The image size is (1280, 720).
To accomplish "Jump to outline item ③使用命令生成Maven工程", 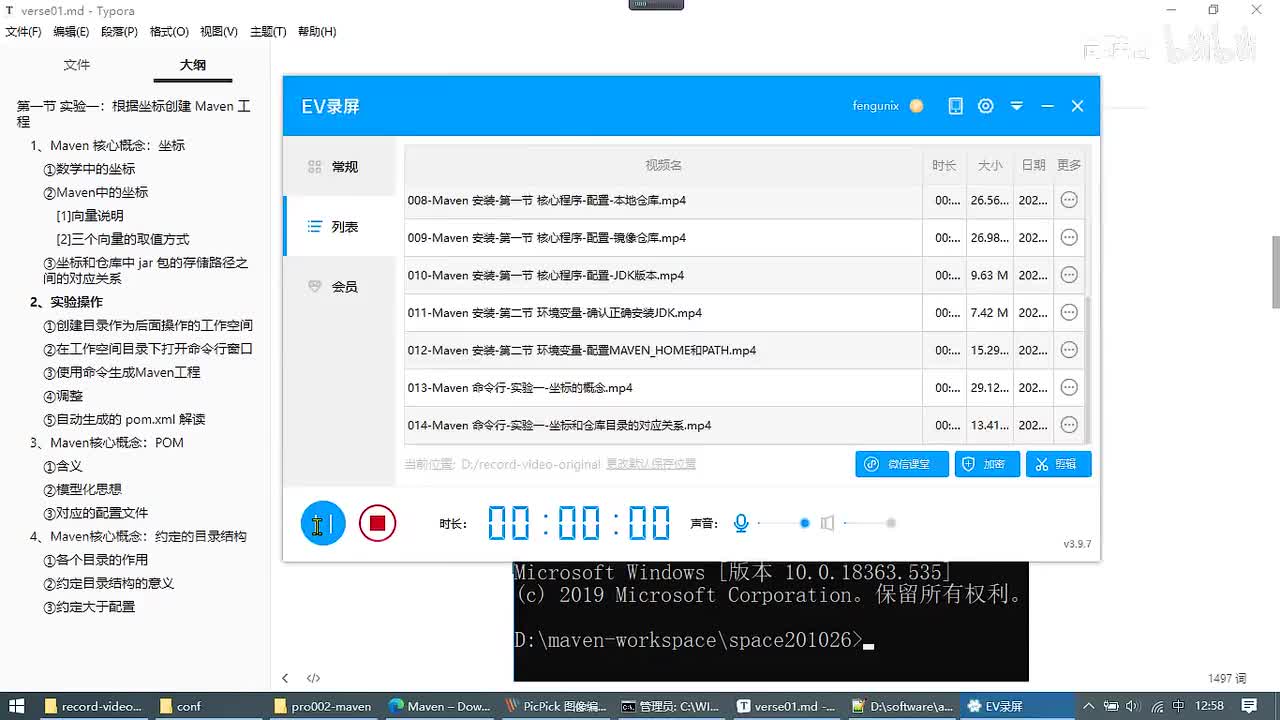I will (122, 373).
